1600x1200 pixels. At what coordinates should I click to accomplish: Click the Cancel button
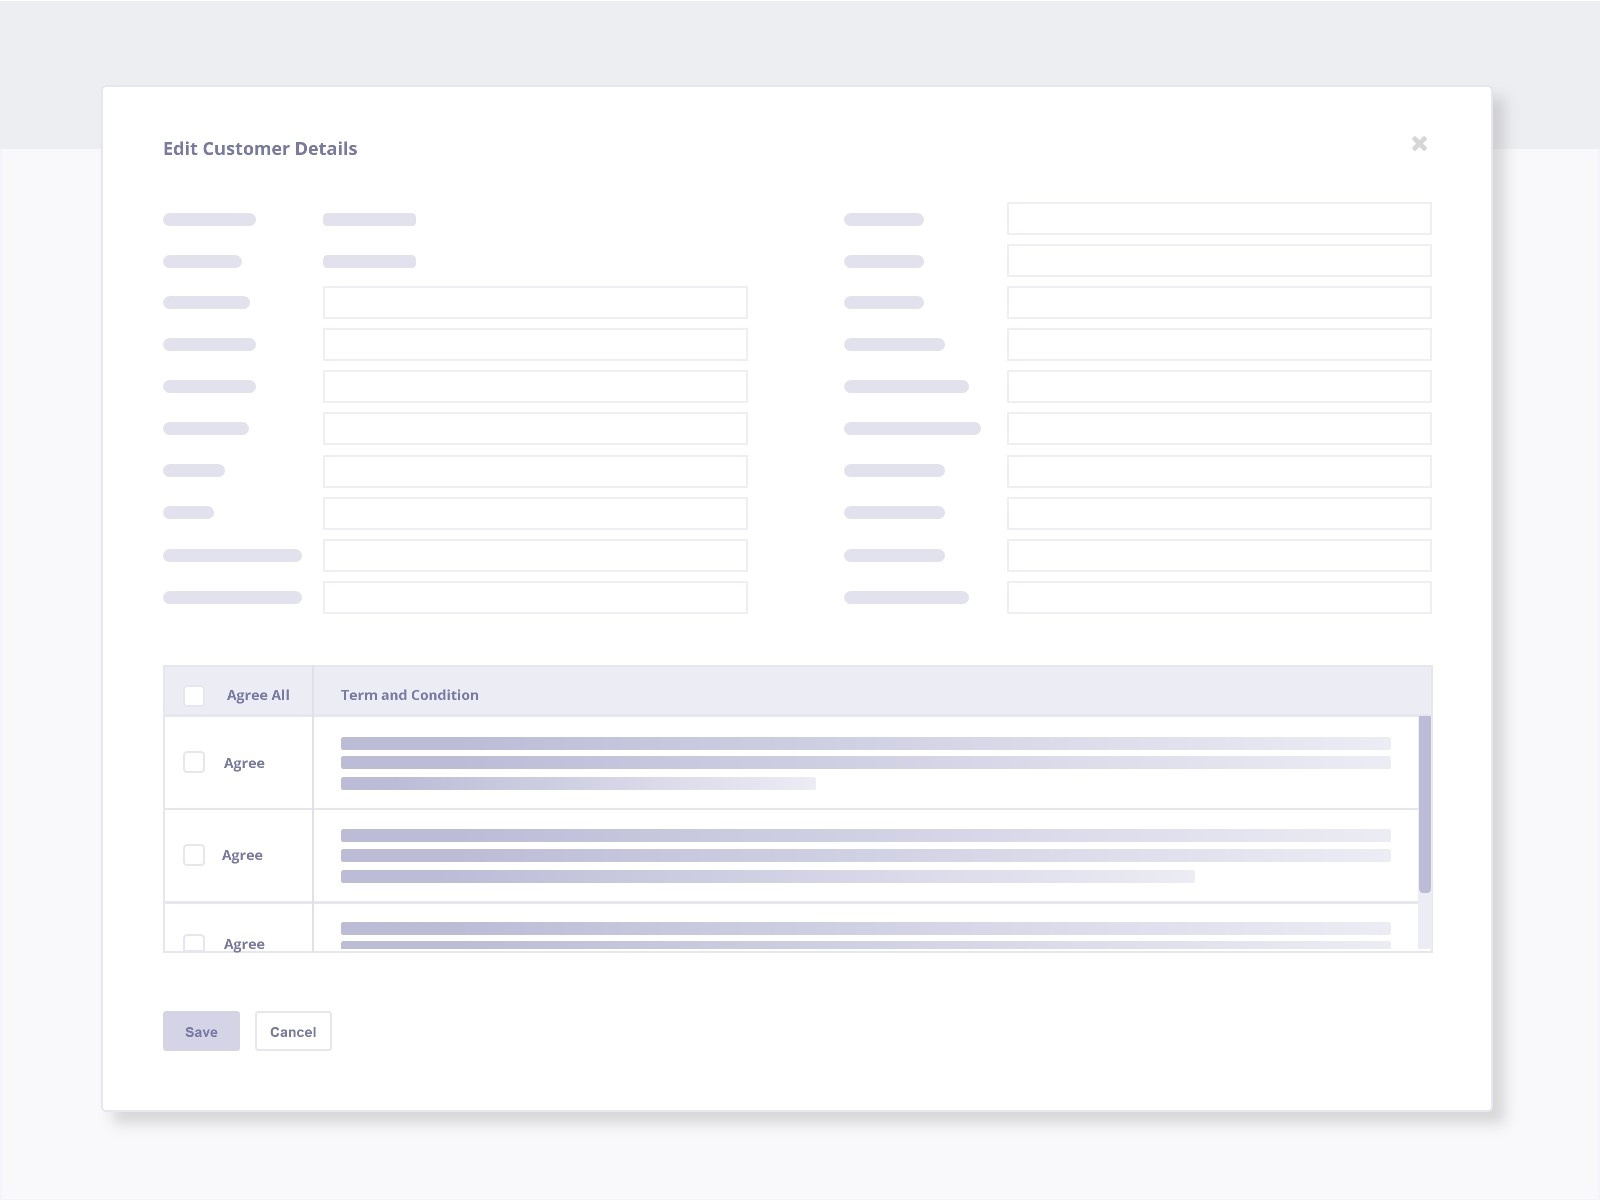(x=293, y=1031)
